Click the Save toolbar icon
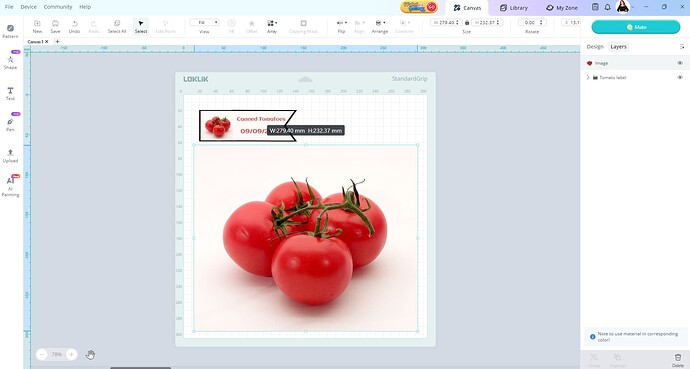The height and width of the screenshot is (369, 690). coord(55,26)
